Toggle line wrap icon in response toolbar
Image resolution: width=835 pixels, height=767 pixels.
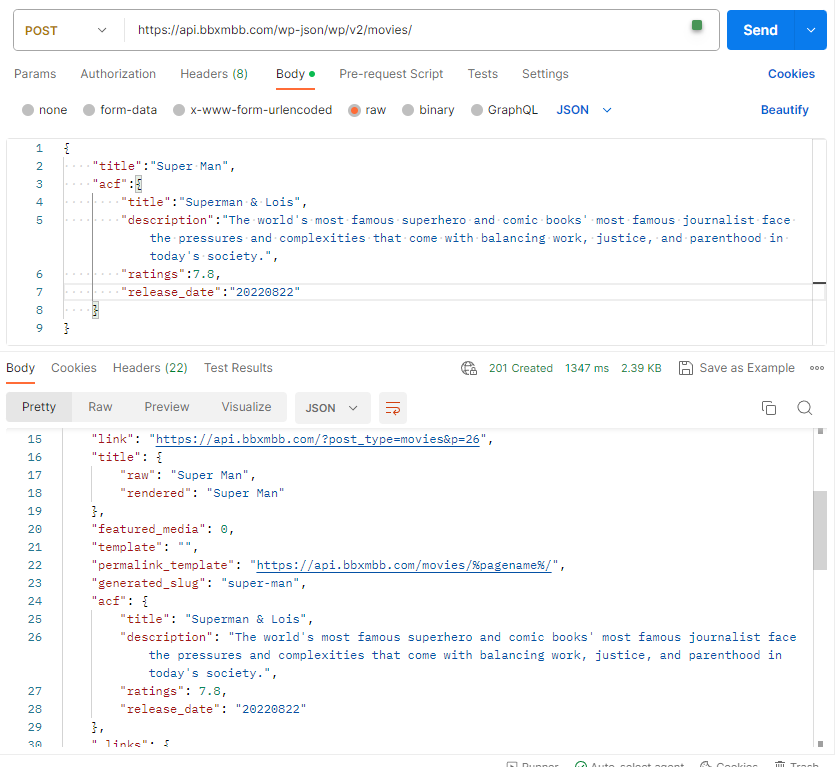[393, 408]
